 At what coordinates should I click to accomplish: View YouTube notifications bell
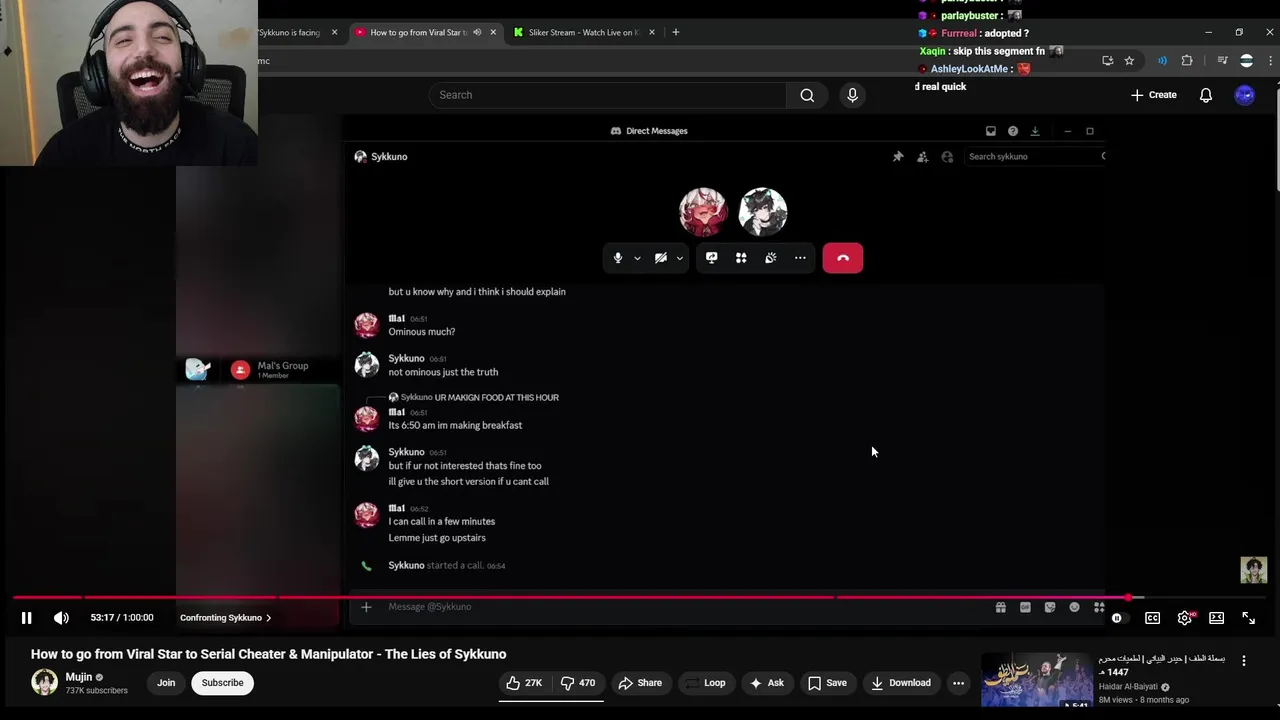[1206, 95]
